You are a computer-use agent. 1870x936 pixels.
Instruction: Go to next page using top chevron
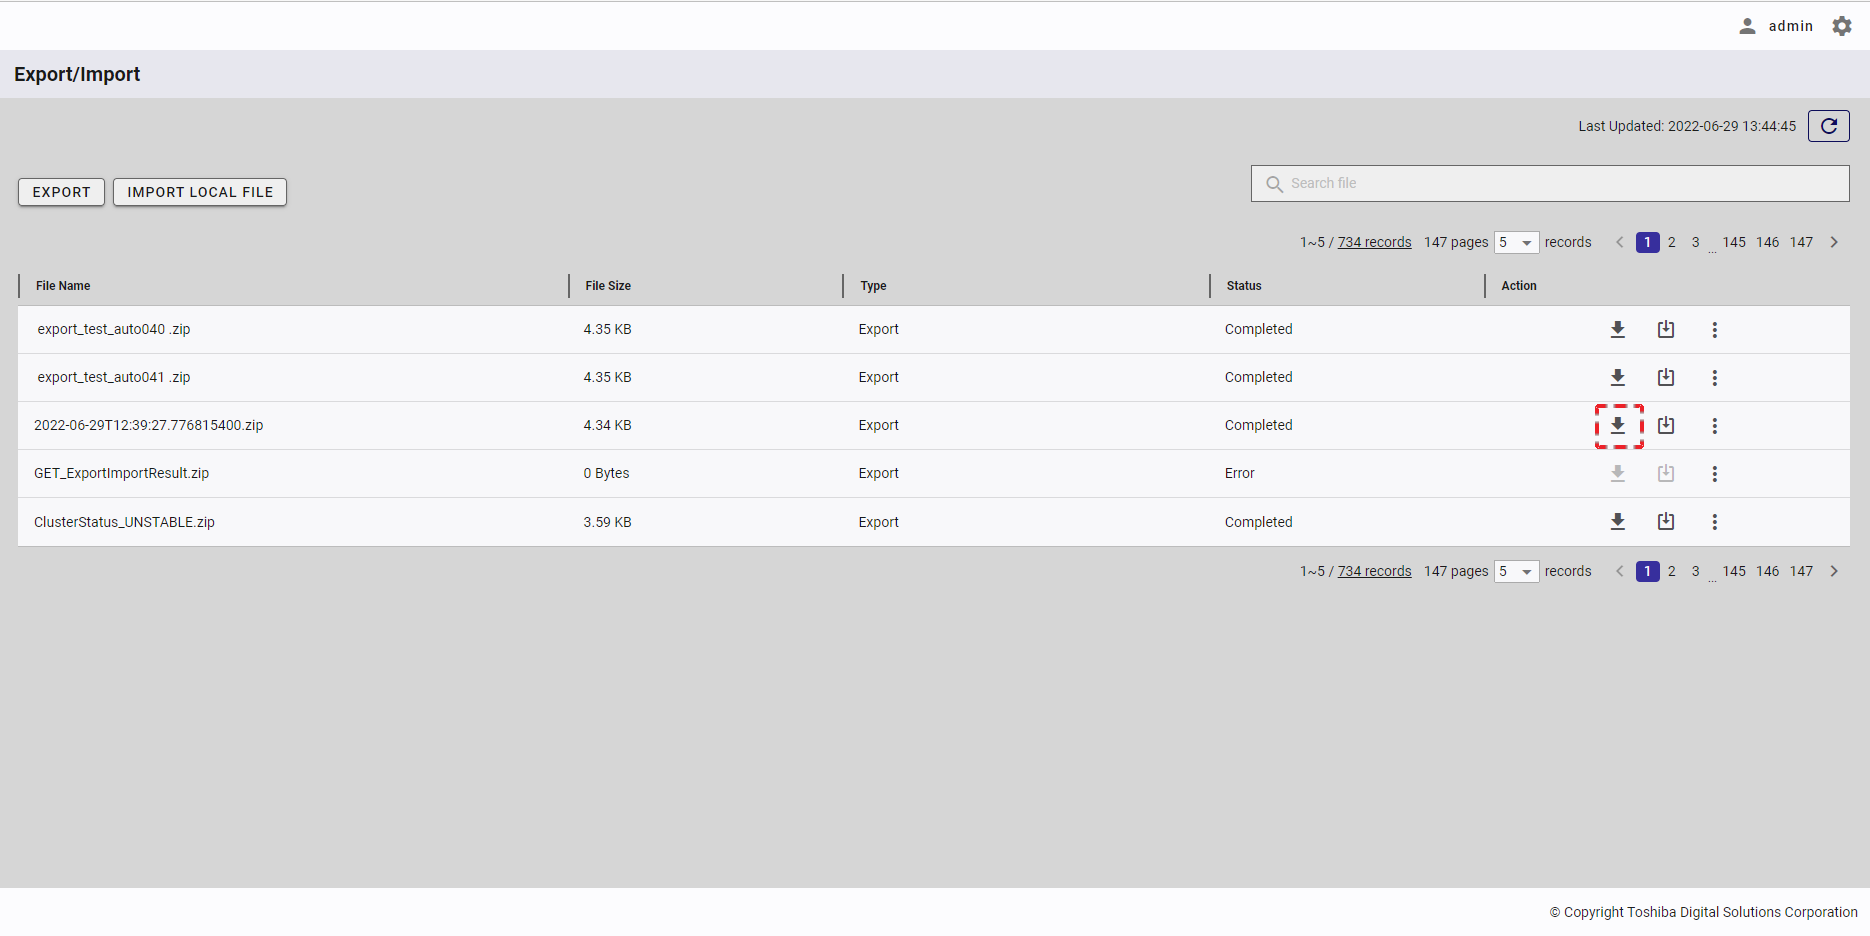(x=1833, y=242)
